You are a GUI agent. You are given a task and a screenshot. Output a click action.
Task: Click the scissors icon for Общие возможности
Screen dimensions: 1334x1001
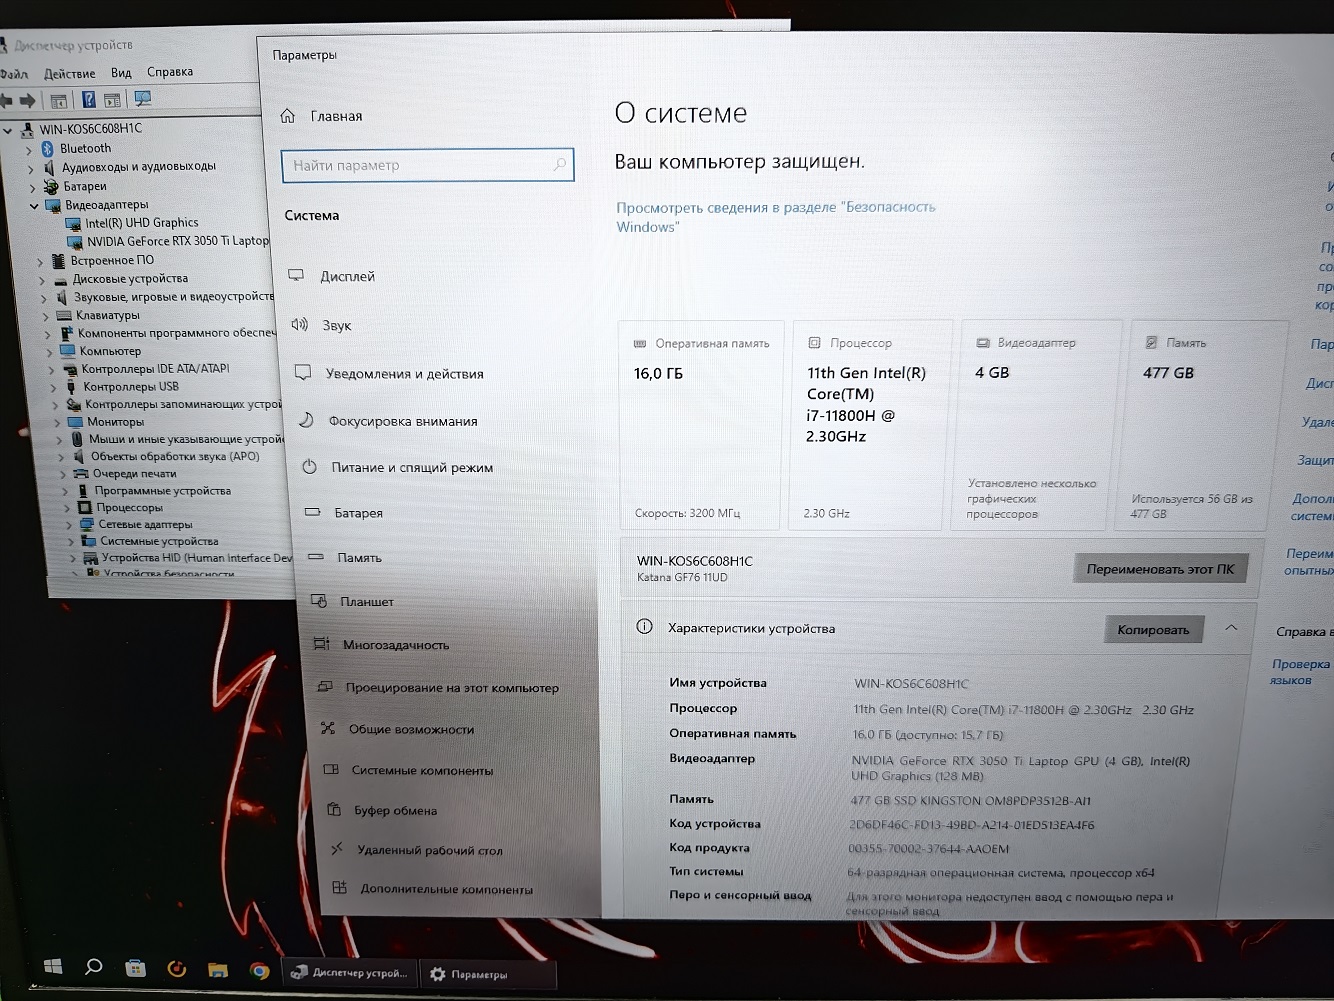coord(328,728)
